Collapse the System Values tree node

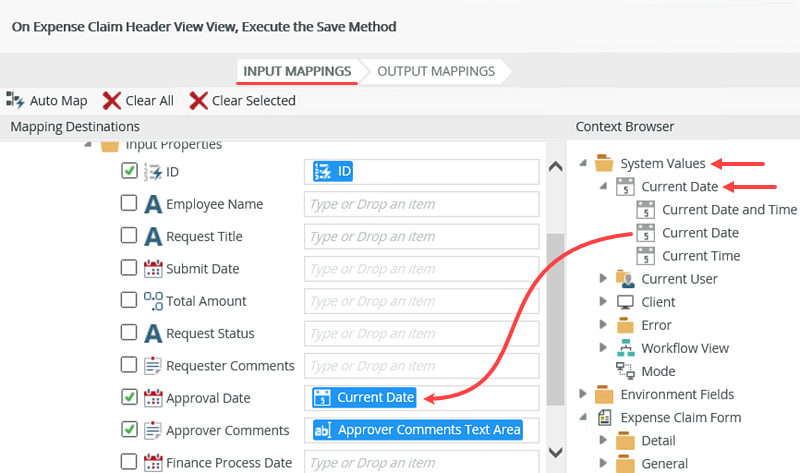click(582, 163)
